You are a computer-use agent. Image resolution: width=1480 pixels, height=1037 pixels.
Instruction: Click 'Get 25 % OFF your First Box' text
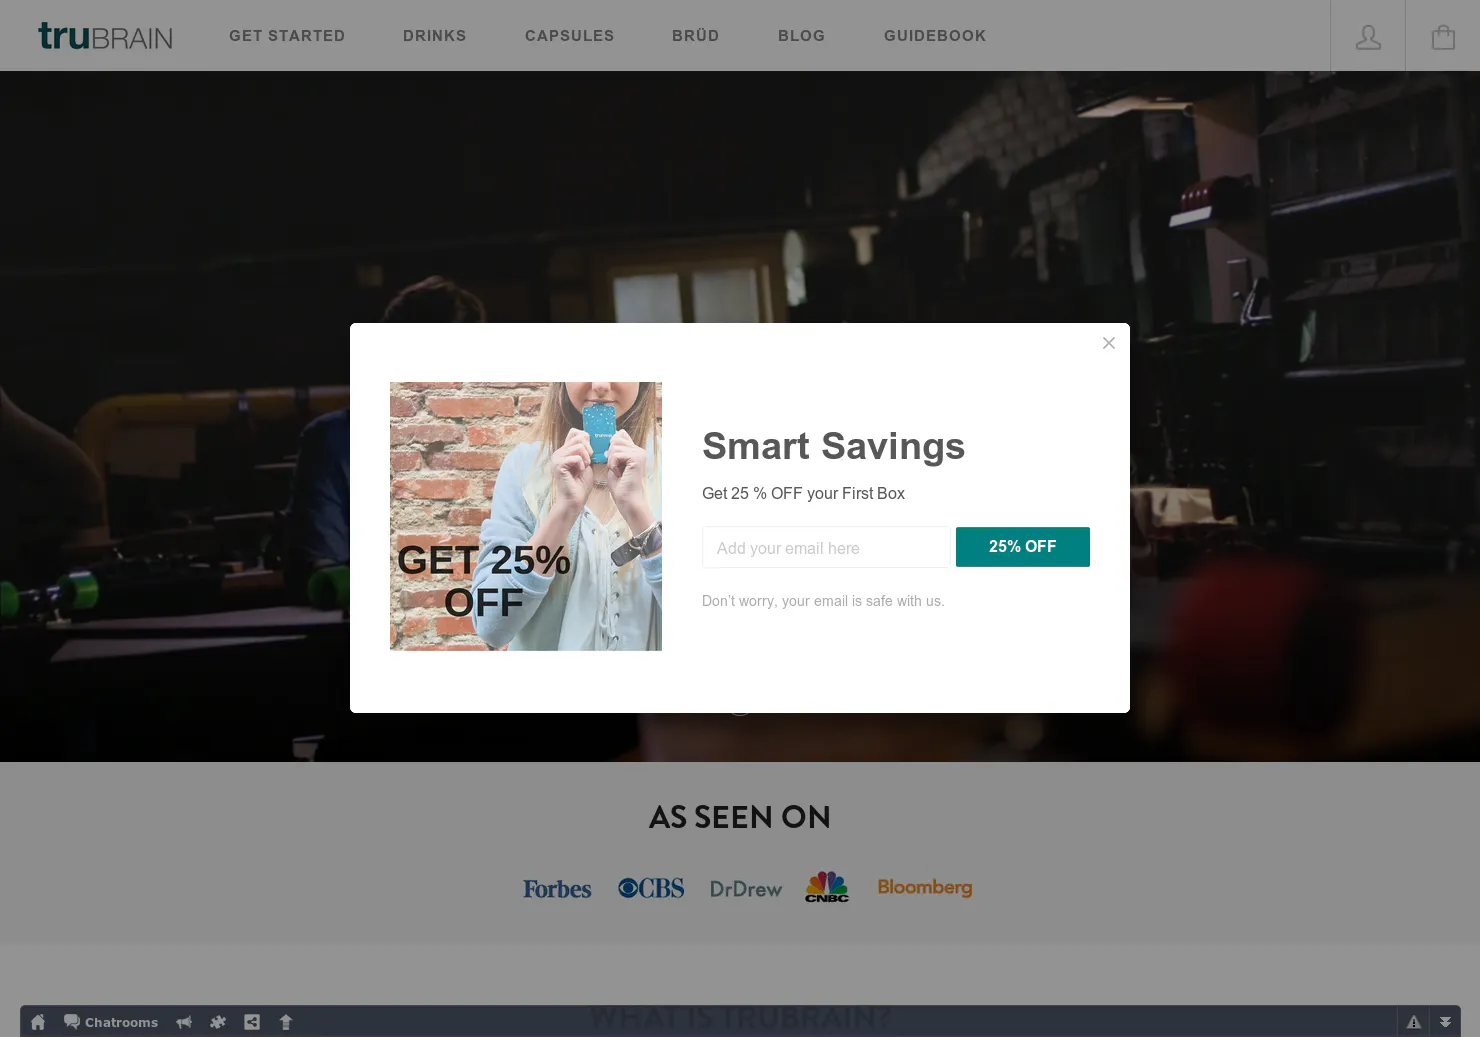tap(803, 493)
